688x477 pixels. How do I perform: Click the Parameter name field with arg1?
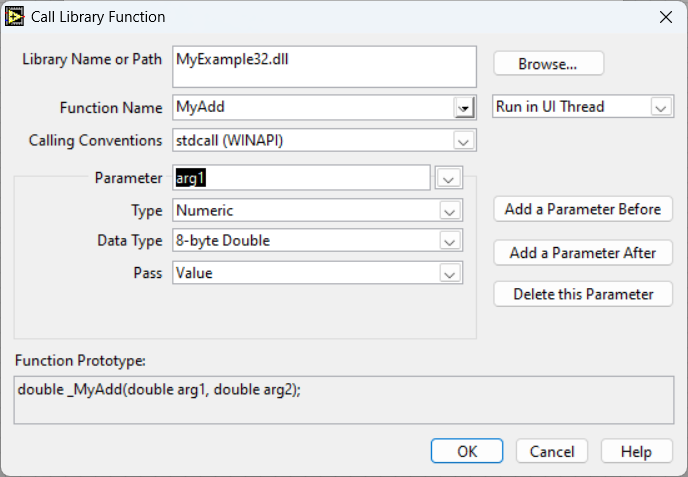click(x=302, y=178)
